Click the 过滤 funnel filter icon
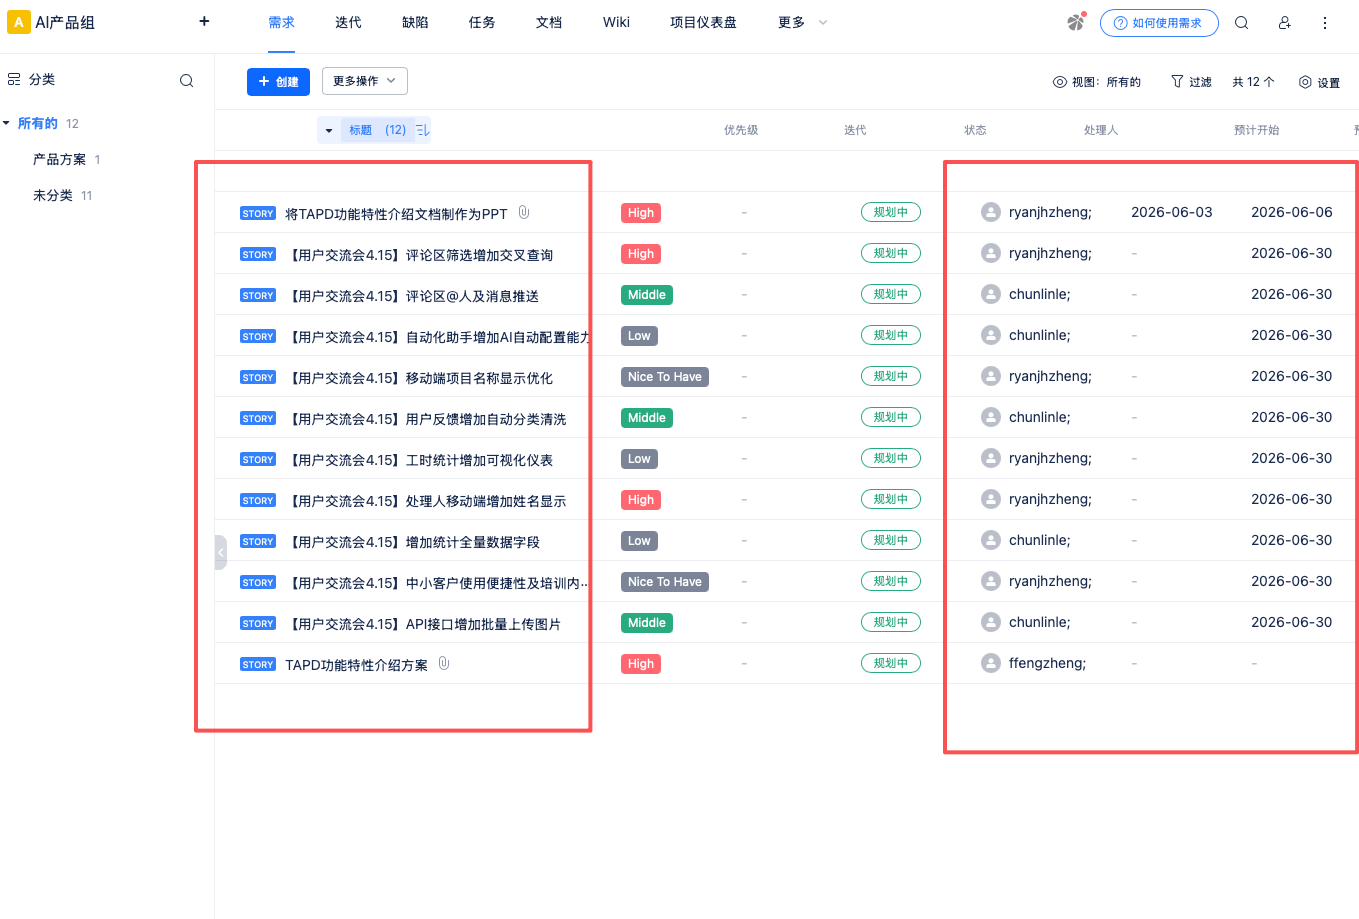This screenshot has width=1359, height=919. [1177, 82]
